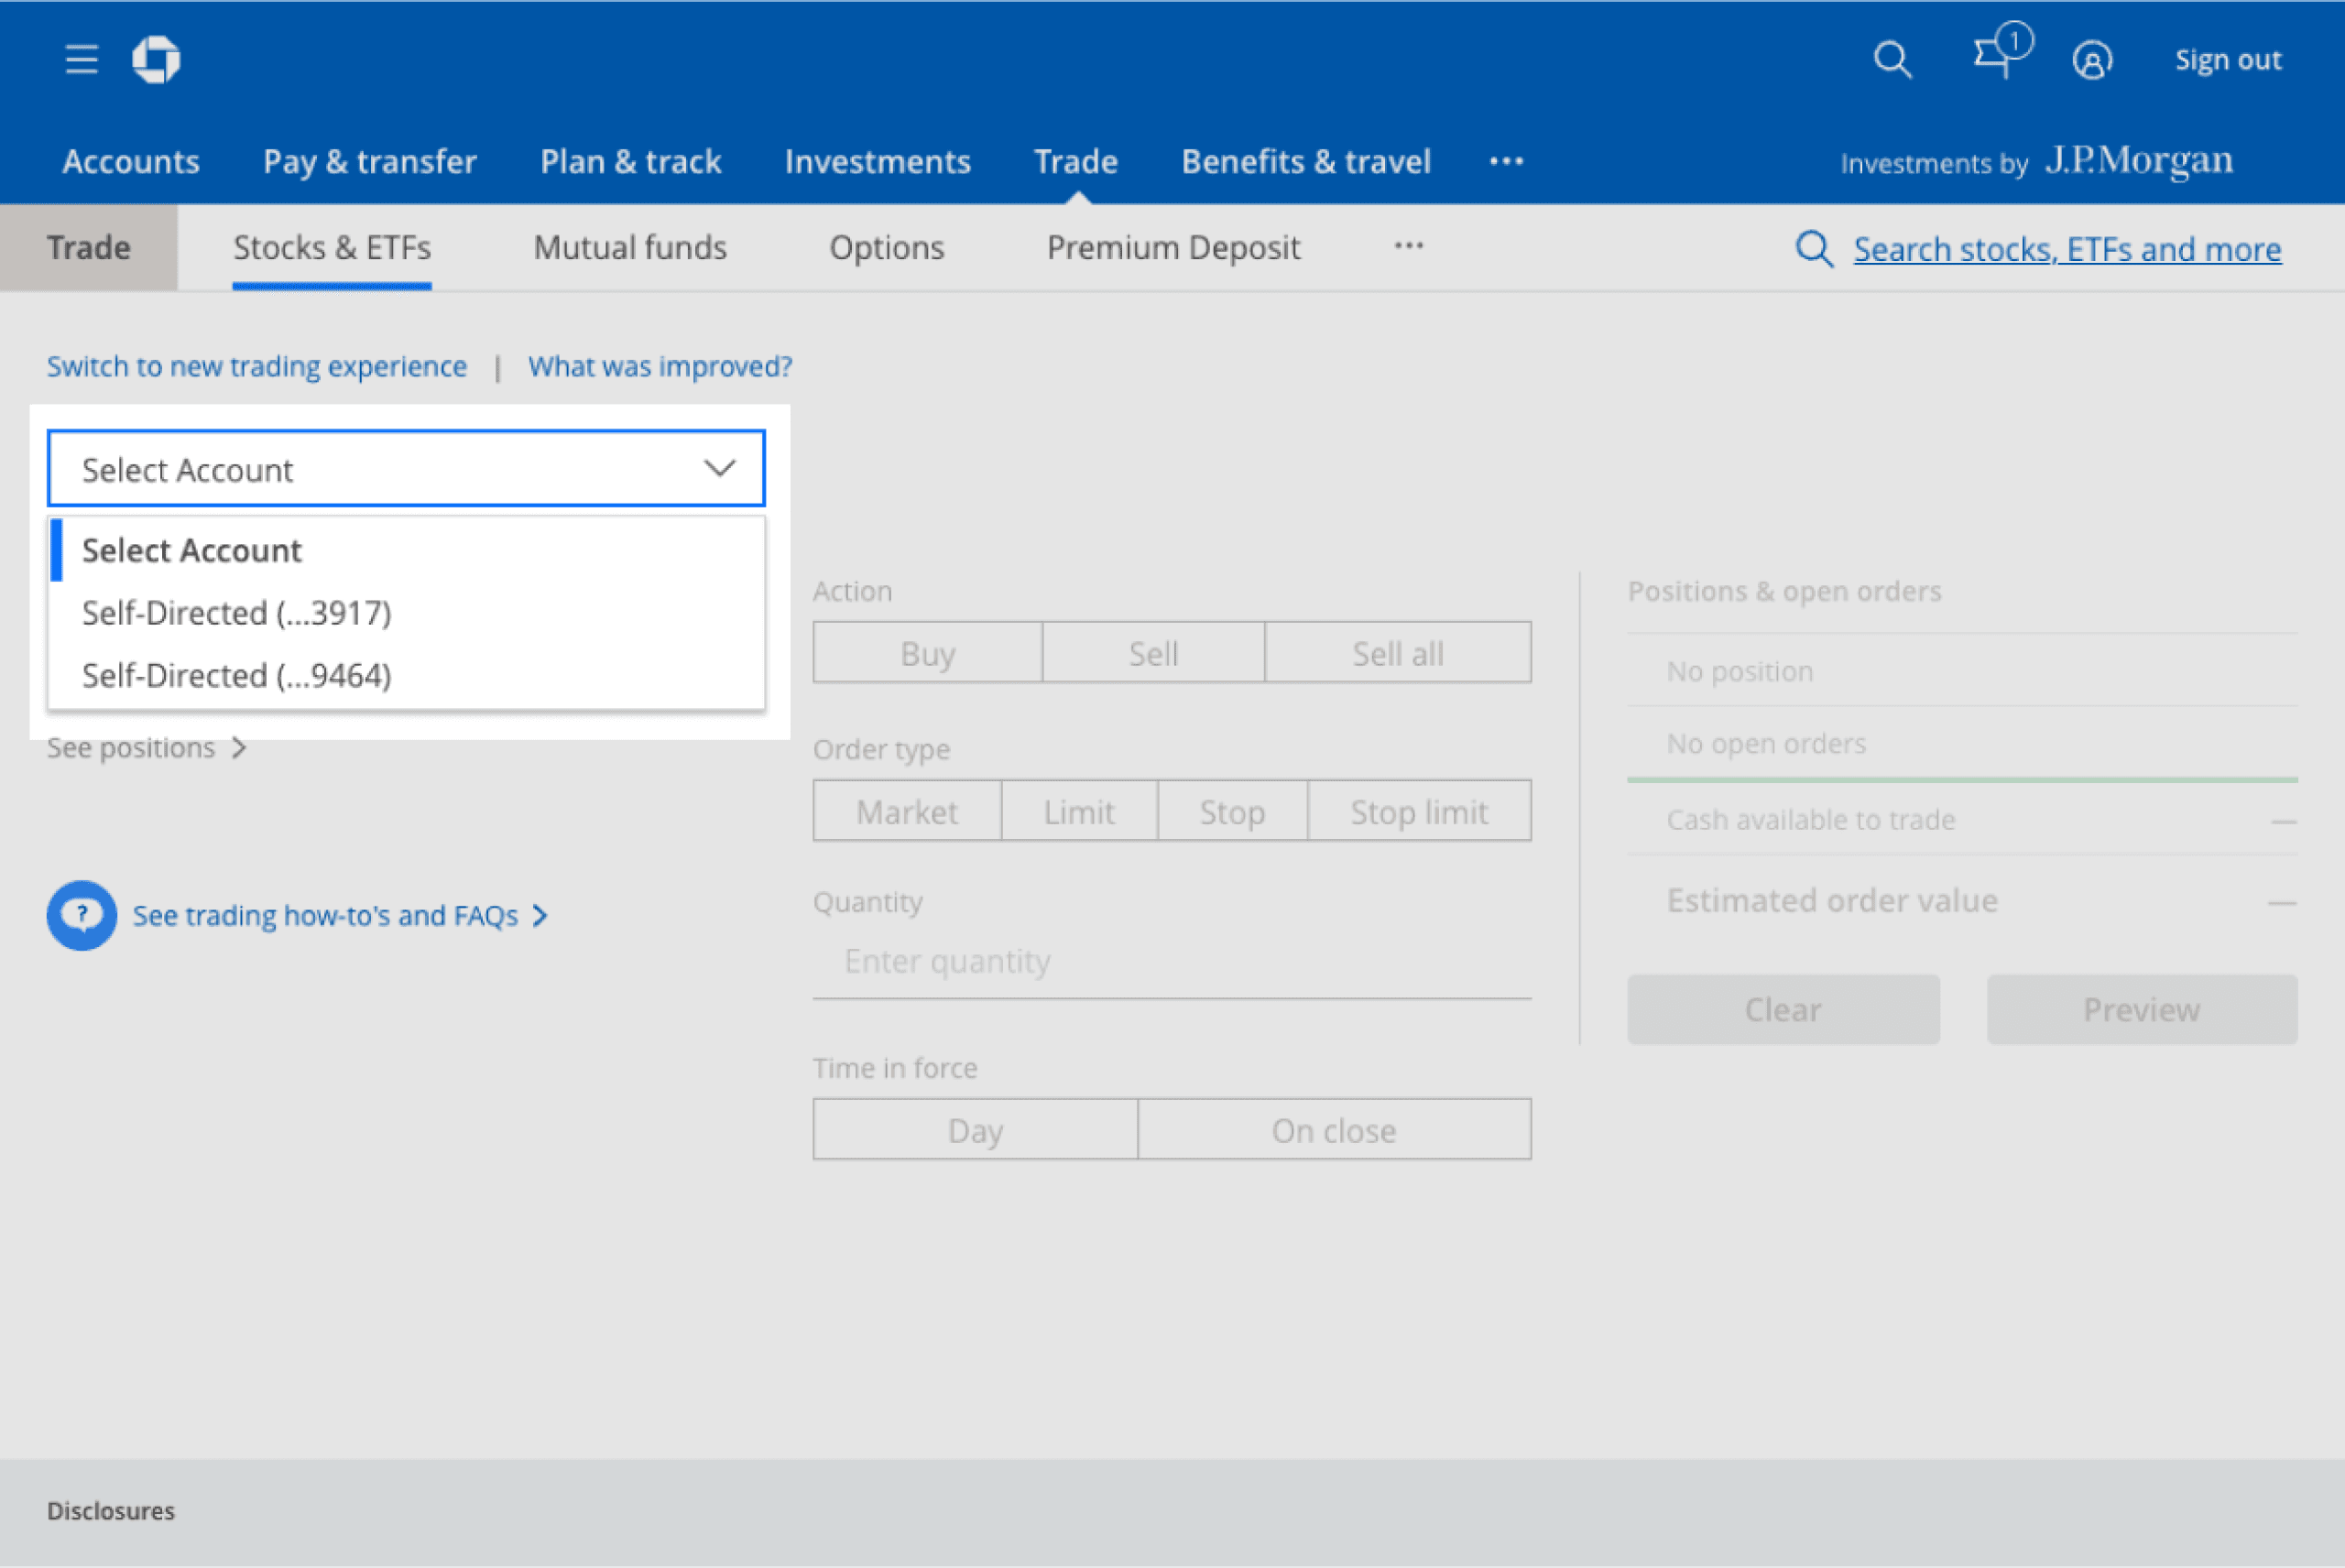The width and height of the screenshot is (2345, 1568).
Task: Switch to new trading experience
Action: coord(257,366)
